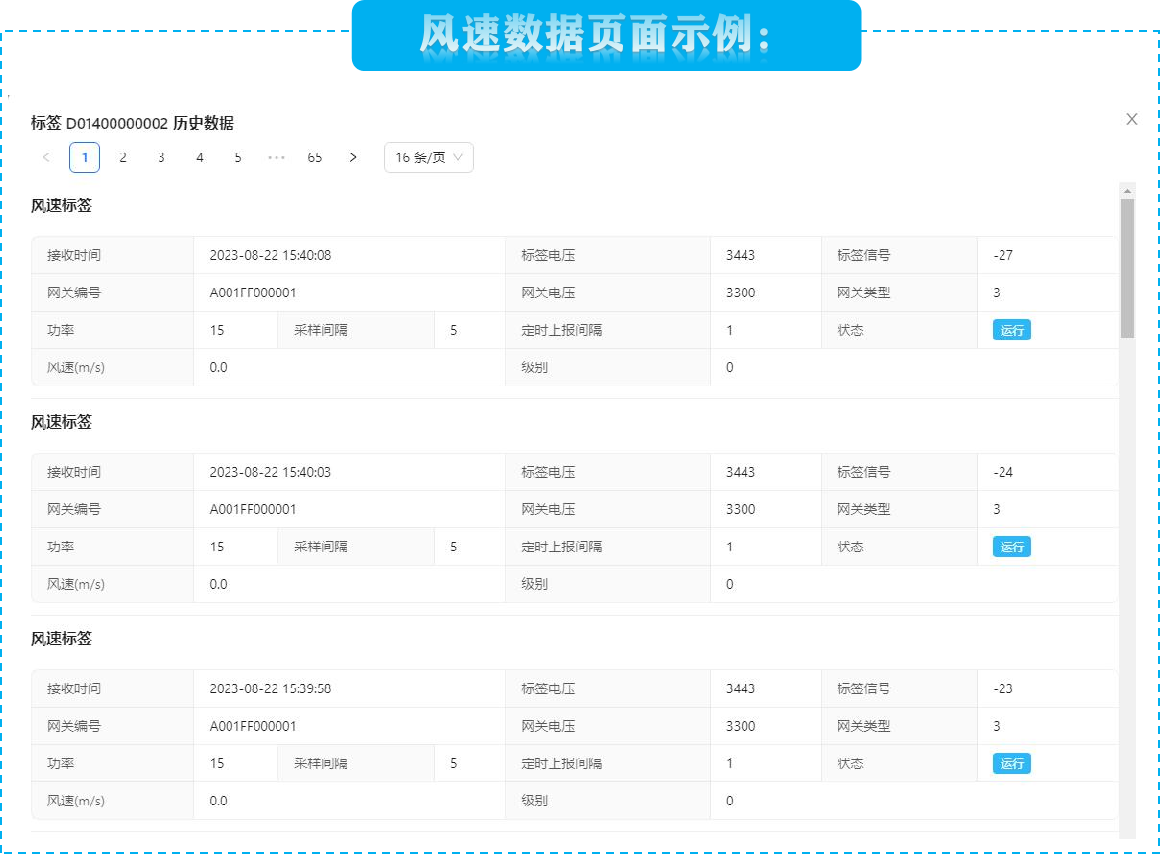Click tag signal value -24
The width and height of the screenshot is (1160, 855).
[1002, 472]
